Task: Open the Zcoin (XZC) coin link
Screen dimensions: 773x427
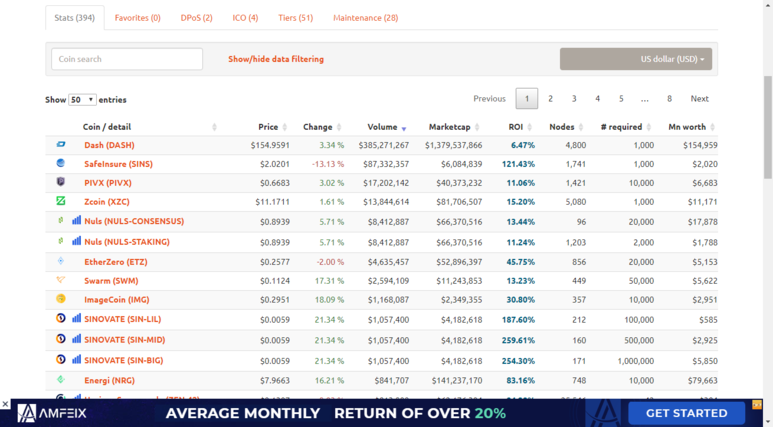Action: click(x=106, y=202)
